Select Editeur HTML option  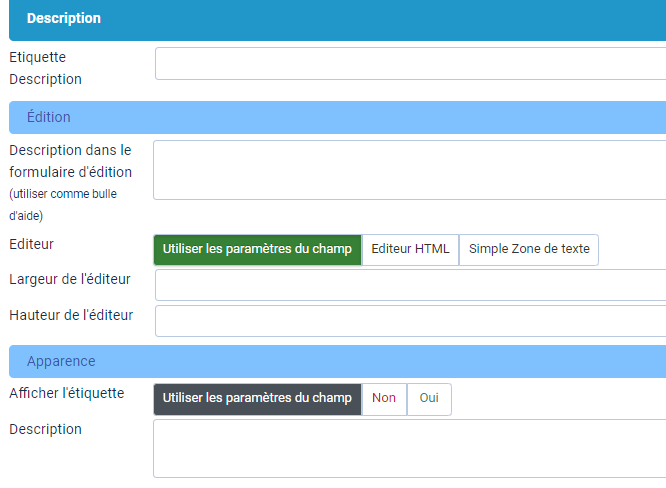[x=410, y=249]
